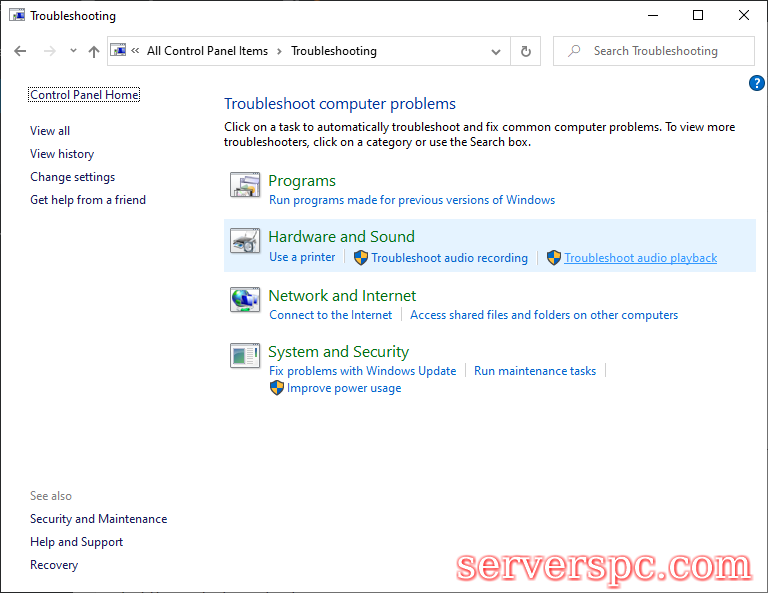Open Control Panel Home

click(84, 95)
